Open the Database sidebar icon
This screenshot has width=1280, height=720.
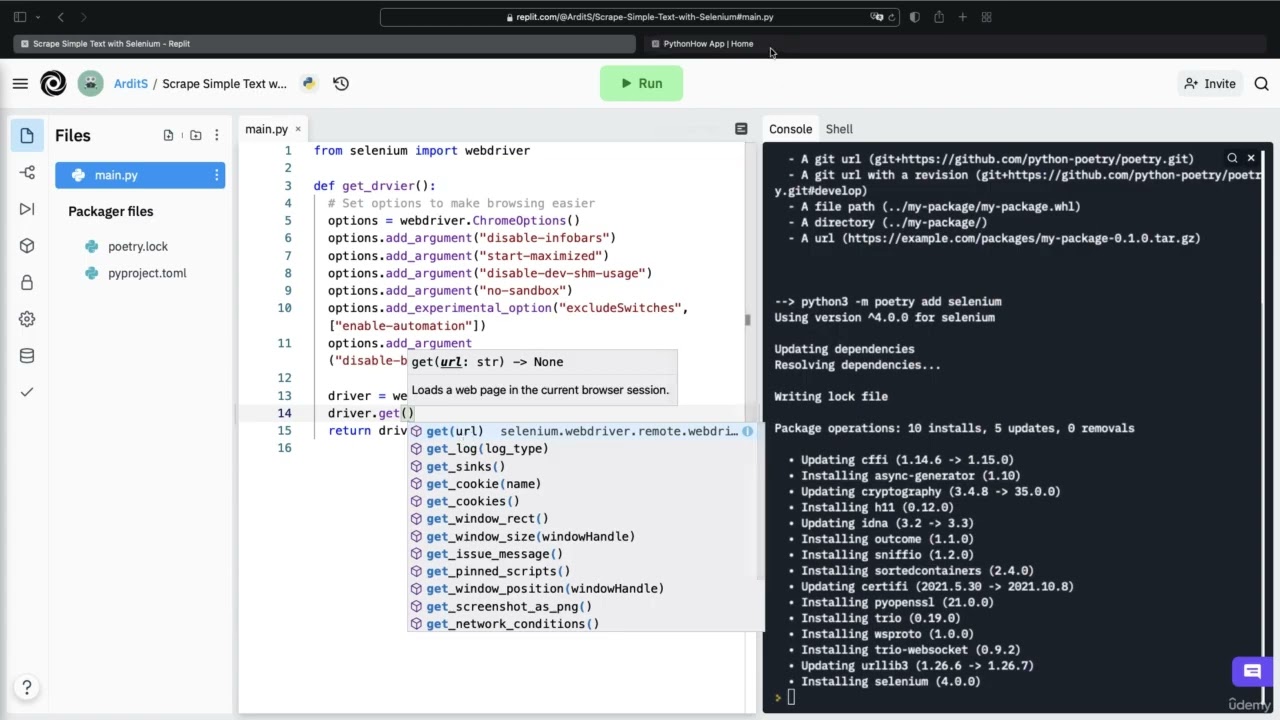coord(27,356)
